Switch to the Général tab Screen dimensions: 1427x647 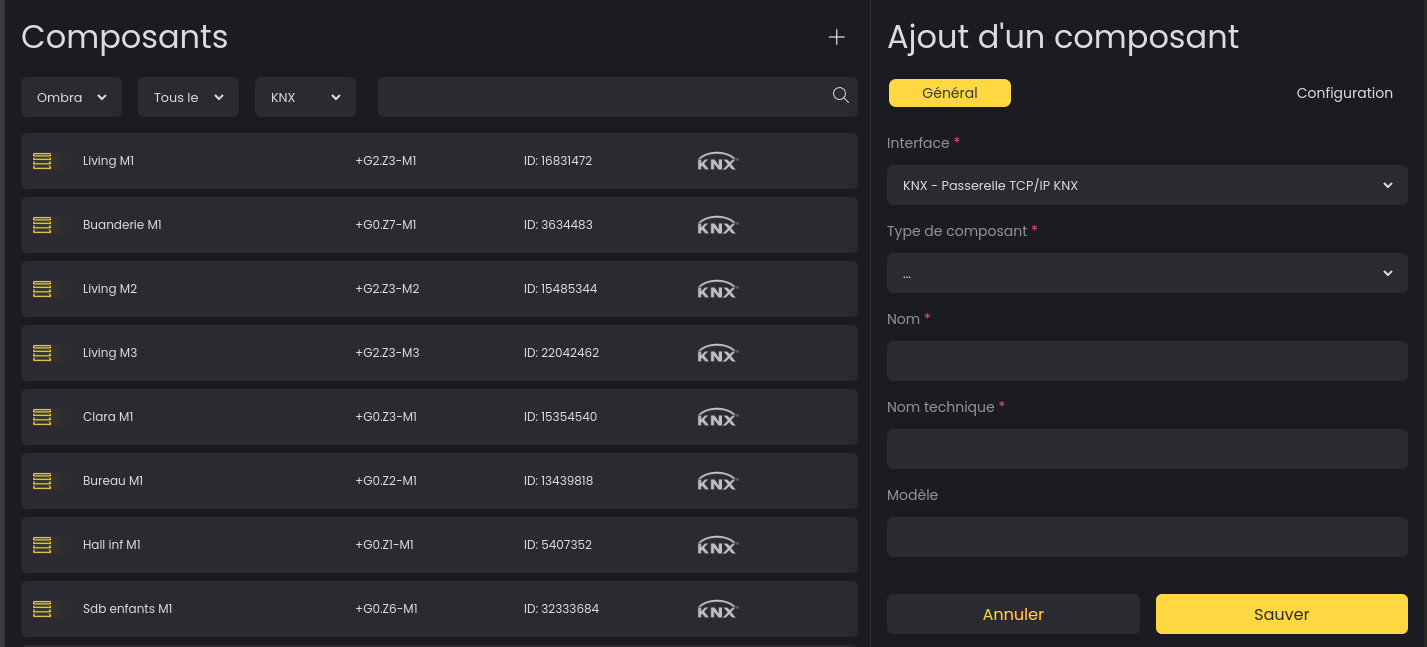pyautogui.click(x=949, y=93)
